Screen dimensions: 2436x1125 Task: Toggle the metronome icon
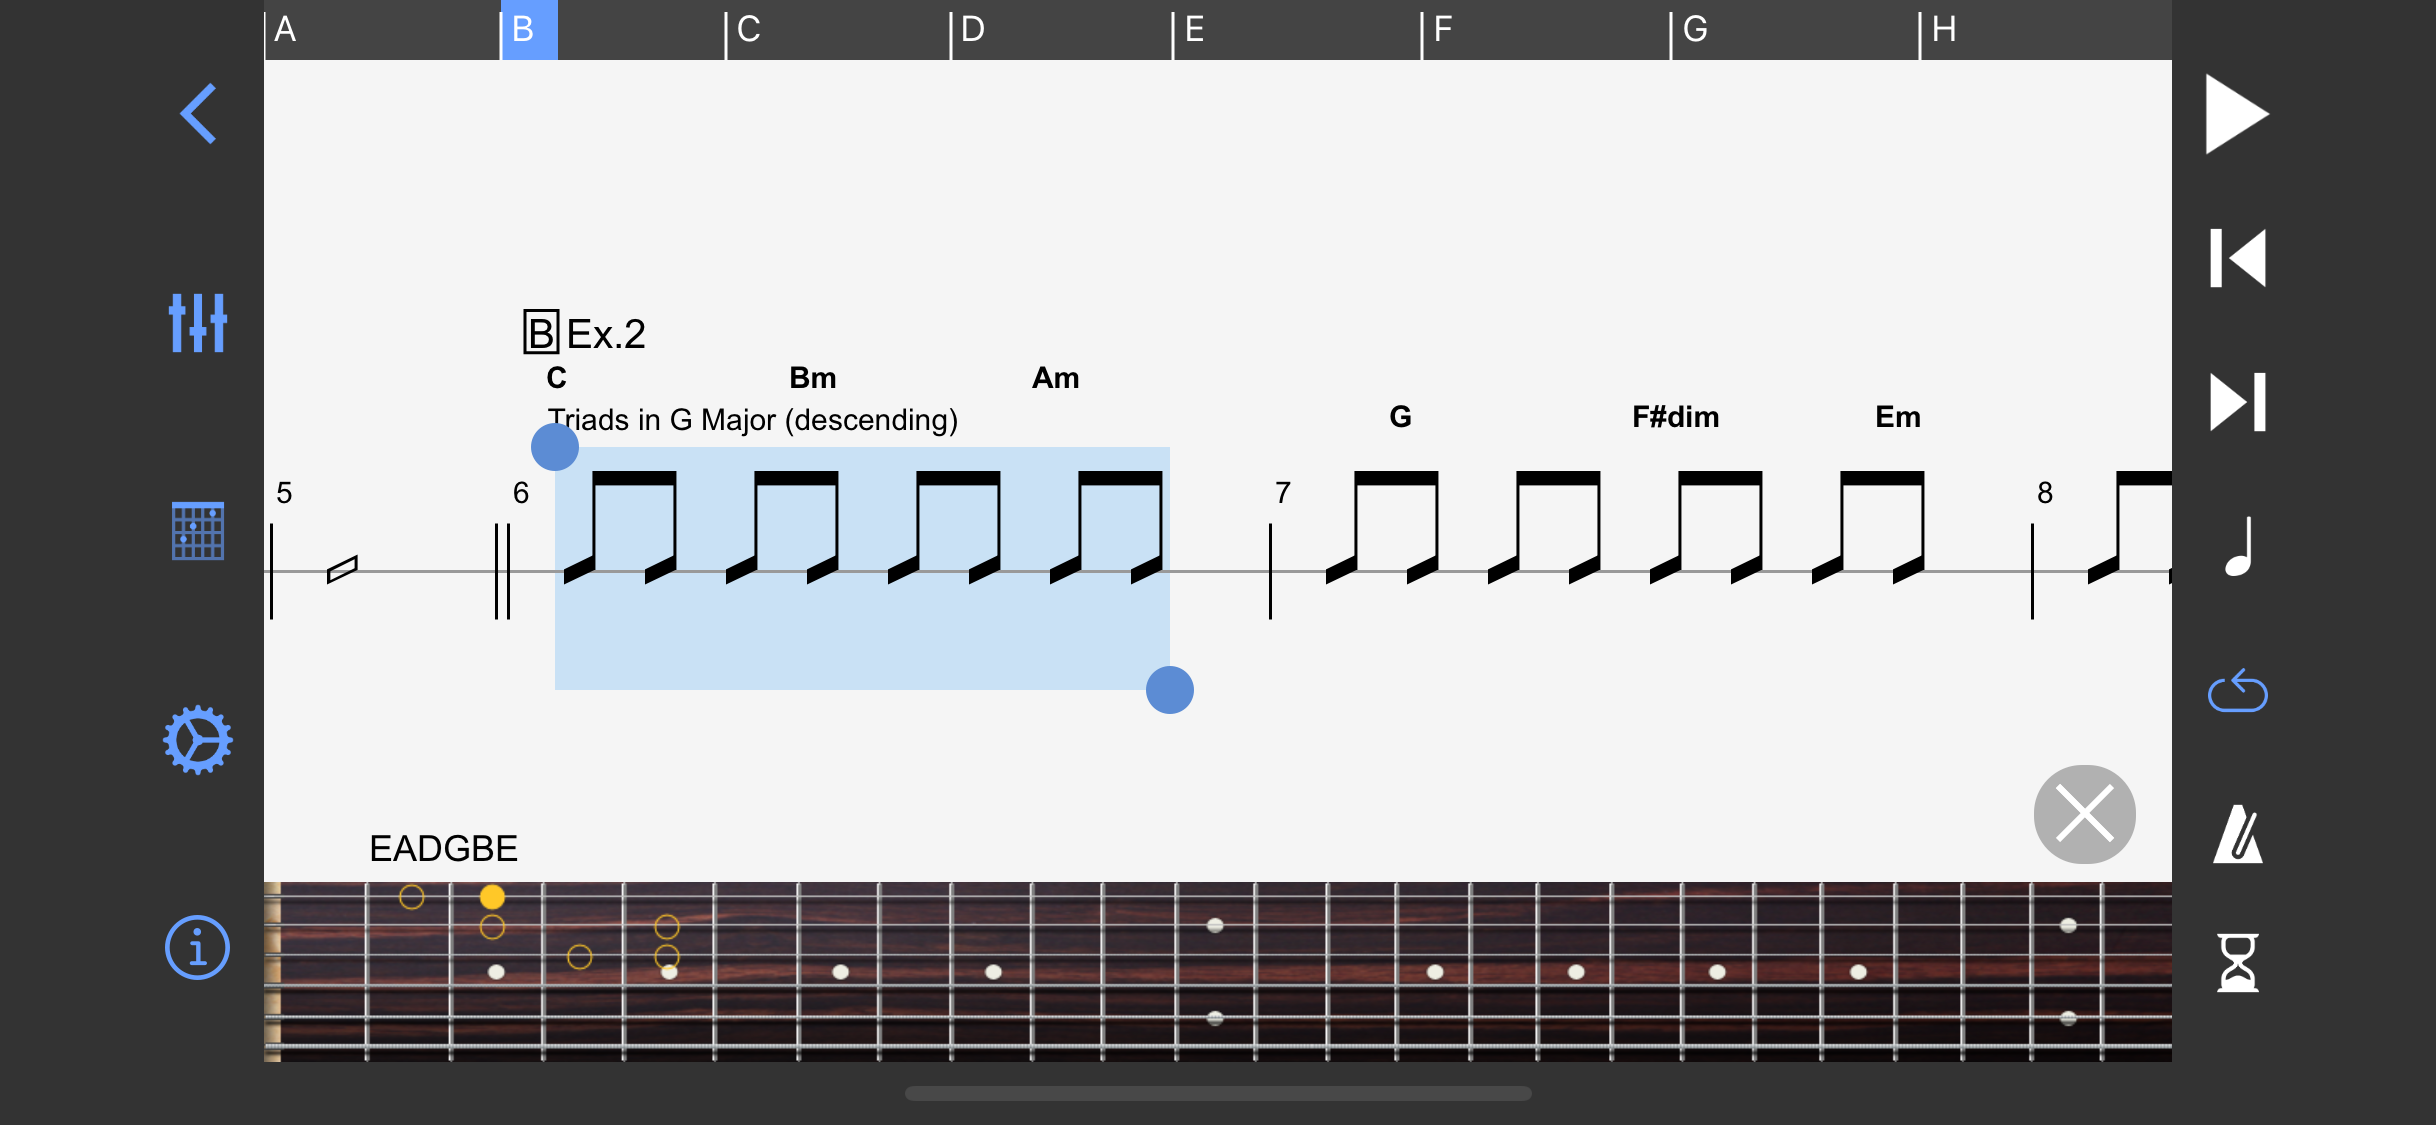[2237, 834]
